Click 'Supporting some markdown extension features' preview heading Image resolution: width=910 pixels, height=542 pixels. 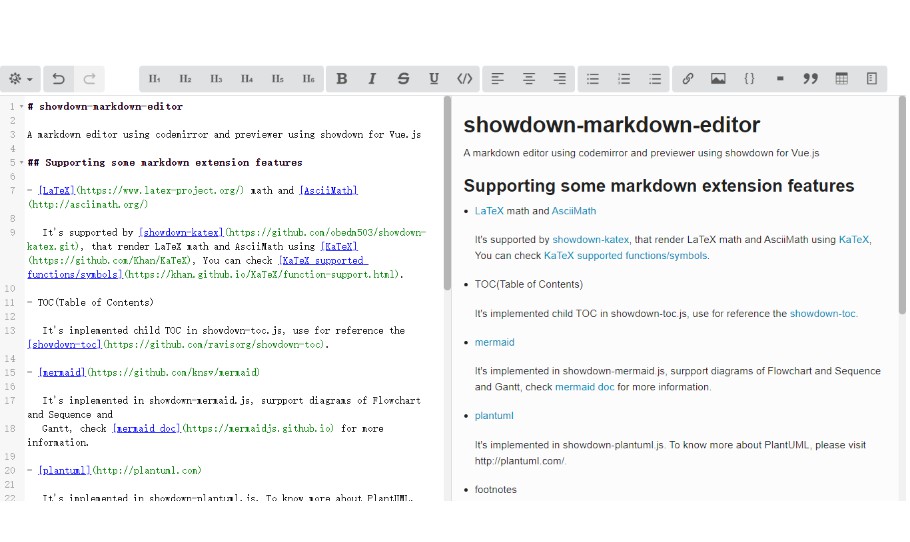click(x=659, y=186)
